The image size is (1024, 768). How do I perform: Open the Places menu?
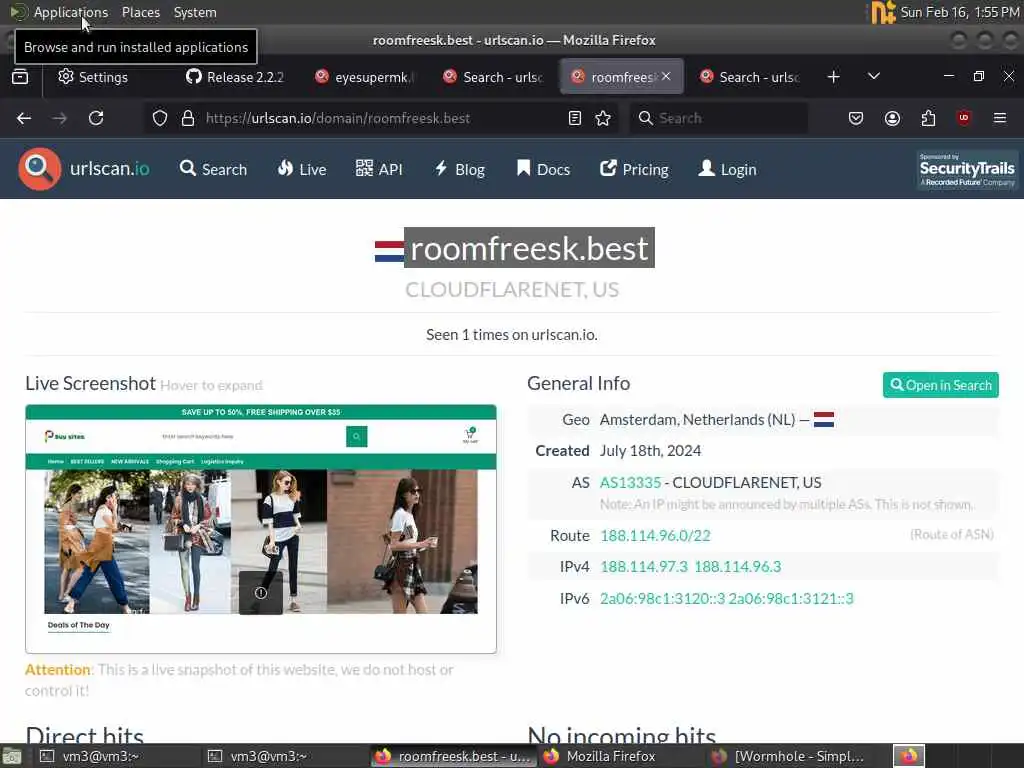click(140, 12)
